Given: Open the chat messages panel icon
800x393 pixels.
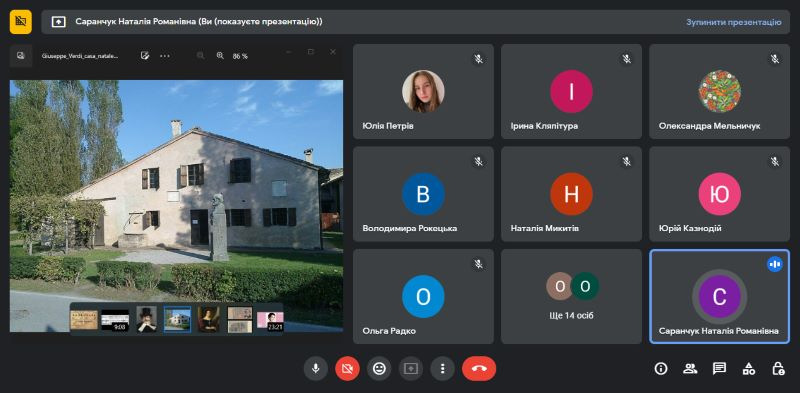Looking at the screenshot, I should (719, 369).
